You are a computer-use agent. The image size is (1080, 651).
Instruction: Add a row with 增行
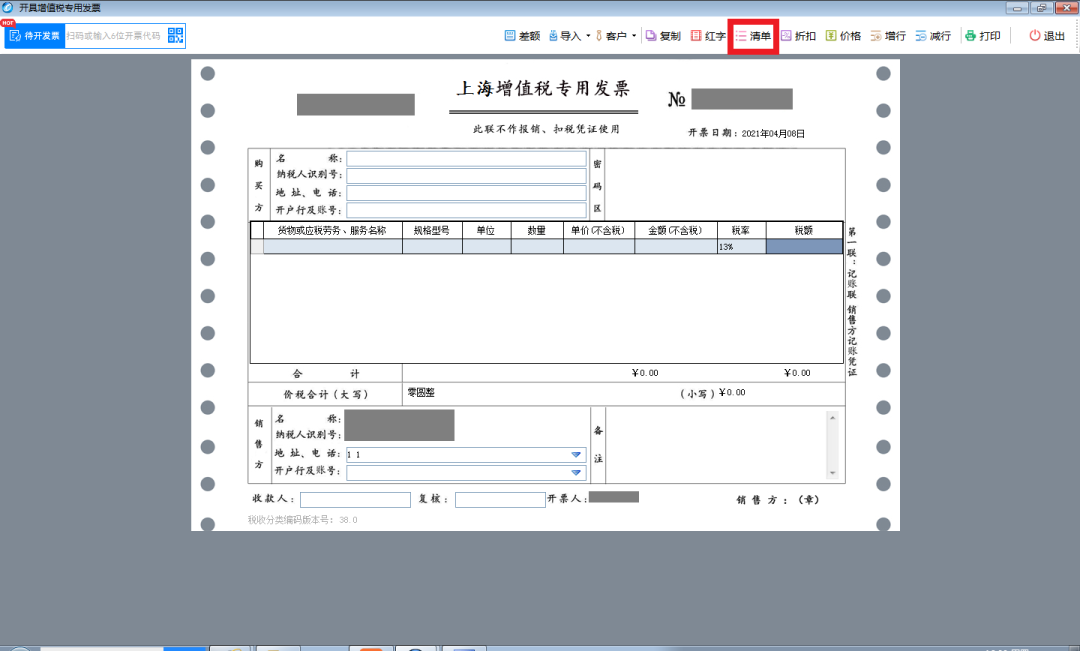pos(888,36)
